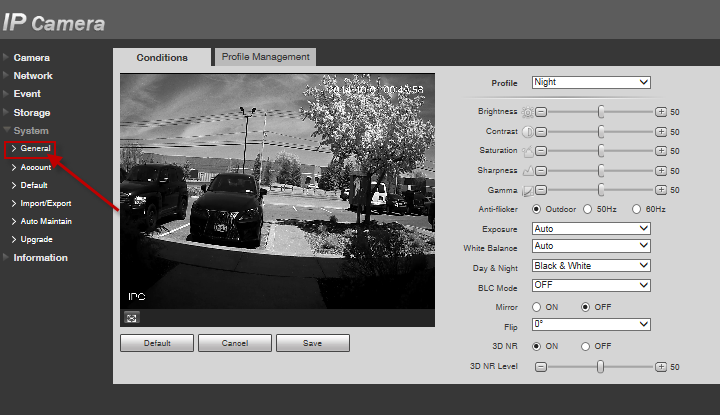The image size is (720, 415).
Task: Open the White Balance dropdown
Action: (591, 246)
